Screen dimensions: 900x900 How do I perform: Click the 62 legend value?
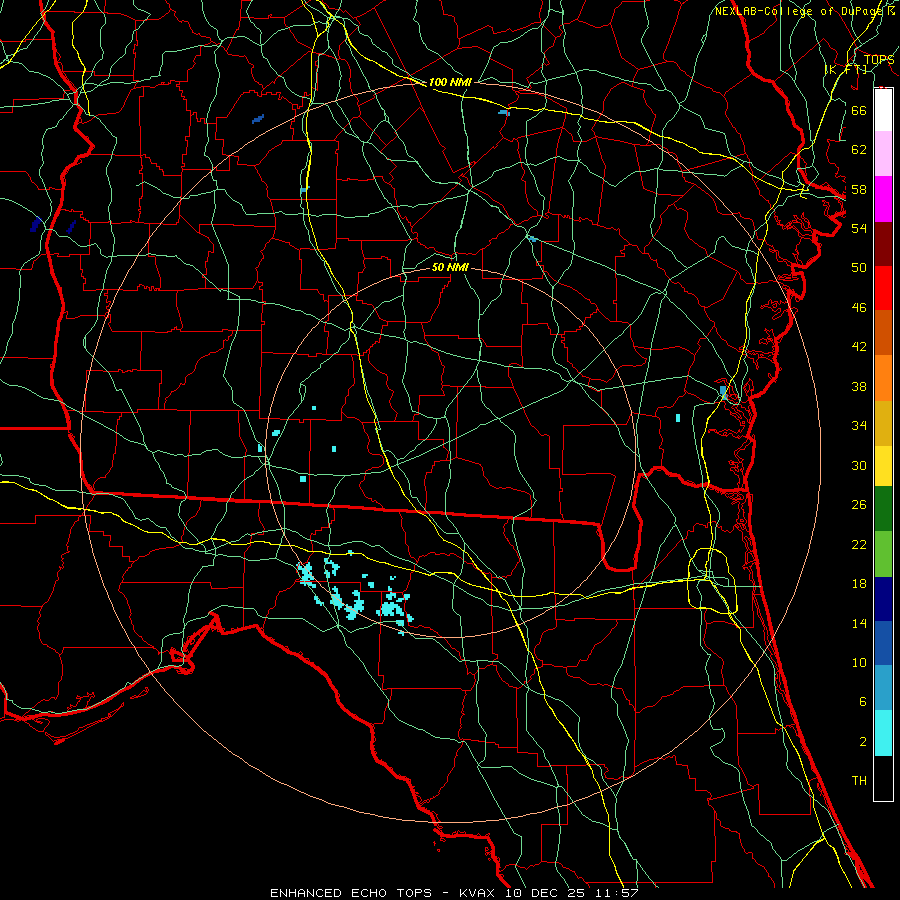point(859,150)
